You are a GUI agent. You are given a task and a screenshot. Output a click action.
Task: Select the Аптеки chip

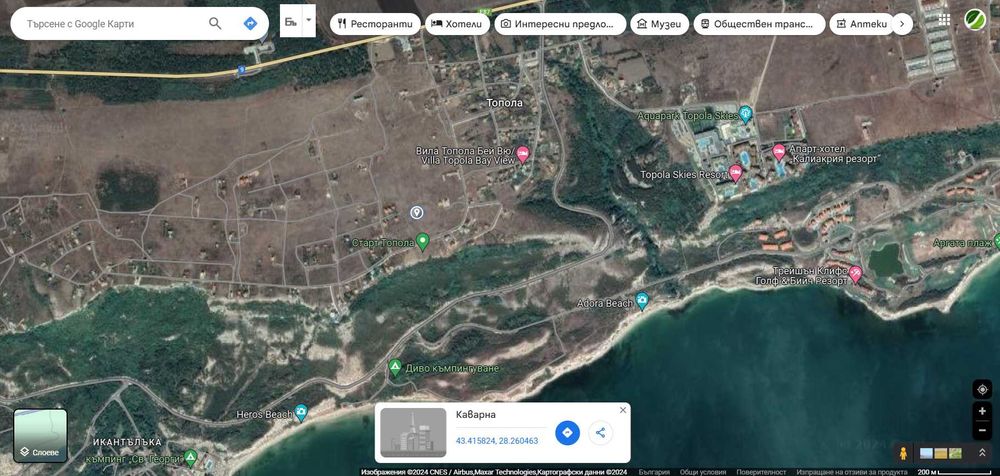click(x=861, y=24)
